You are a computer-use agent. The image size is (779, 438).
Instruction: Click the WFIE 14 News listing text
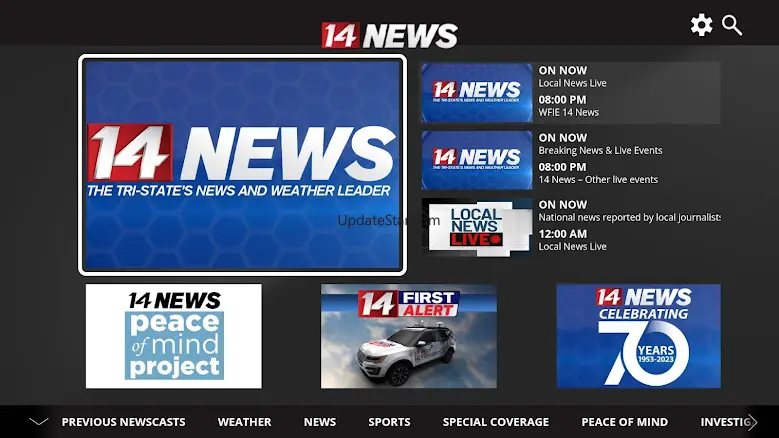(x=568, y=113)
